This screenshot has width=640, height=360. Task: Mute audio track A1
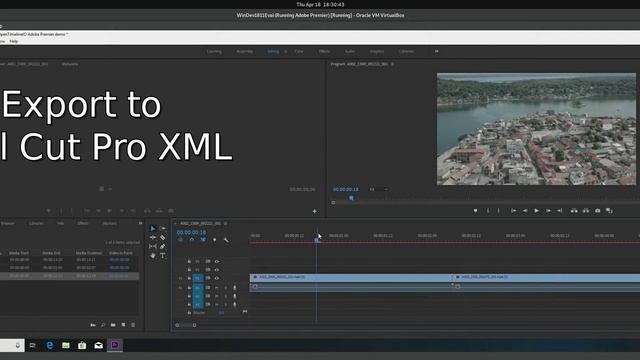coord(217,288)
